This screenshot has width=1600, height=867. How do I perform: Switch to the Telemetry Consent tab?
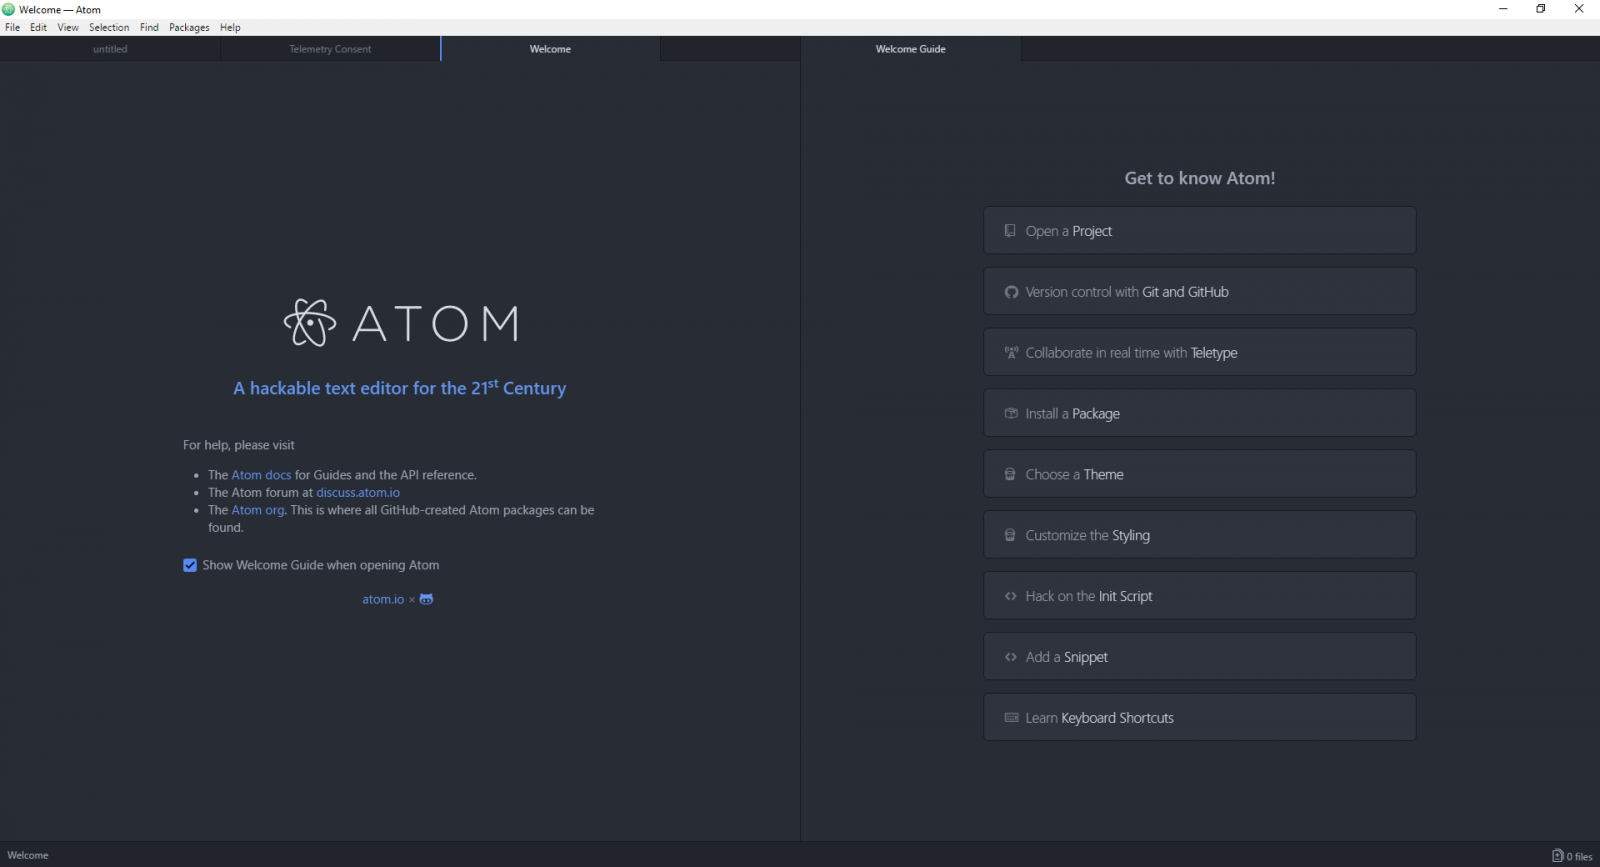(x=330, y=49)
